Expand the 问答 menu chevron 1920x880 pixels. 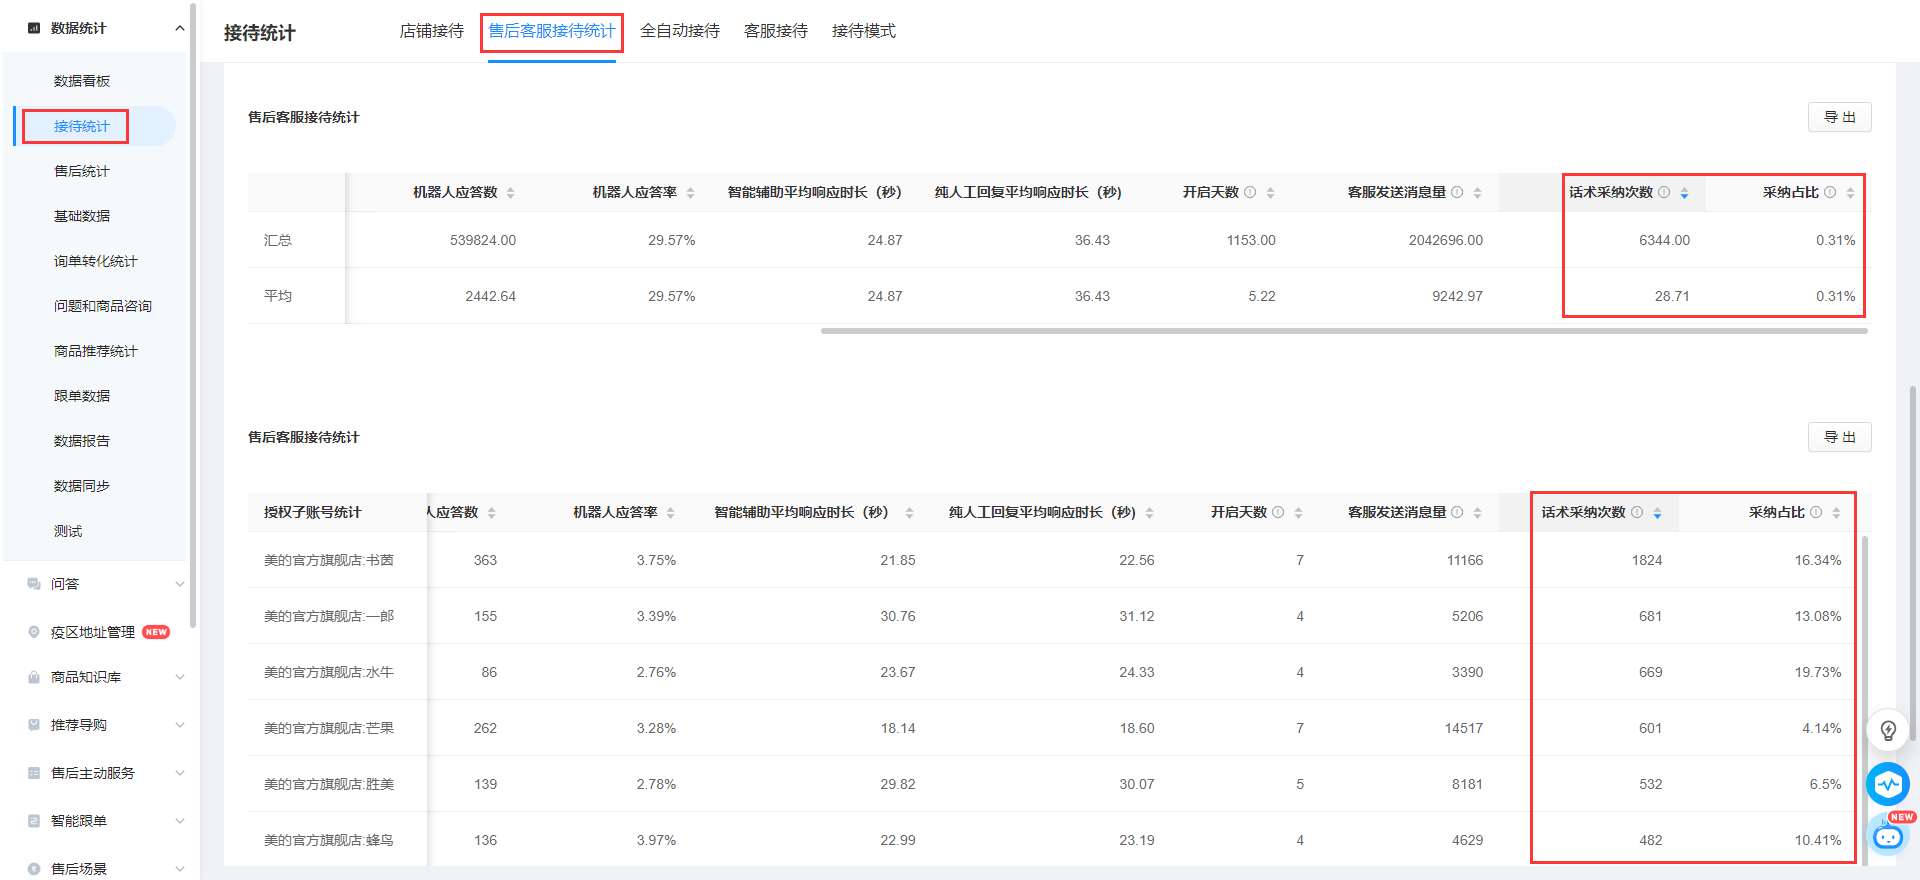pos(180,584)
